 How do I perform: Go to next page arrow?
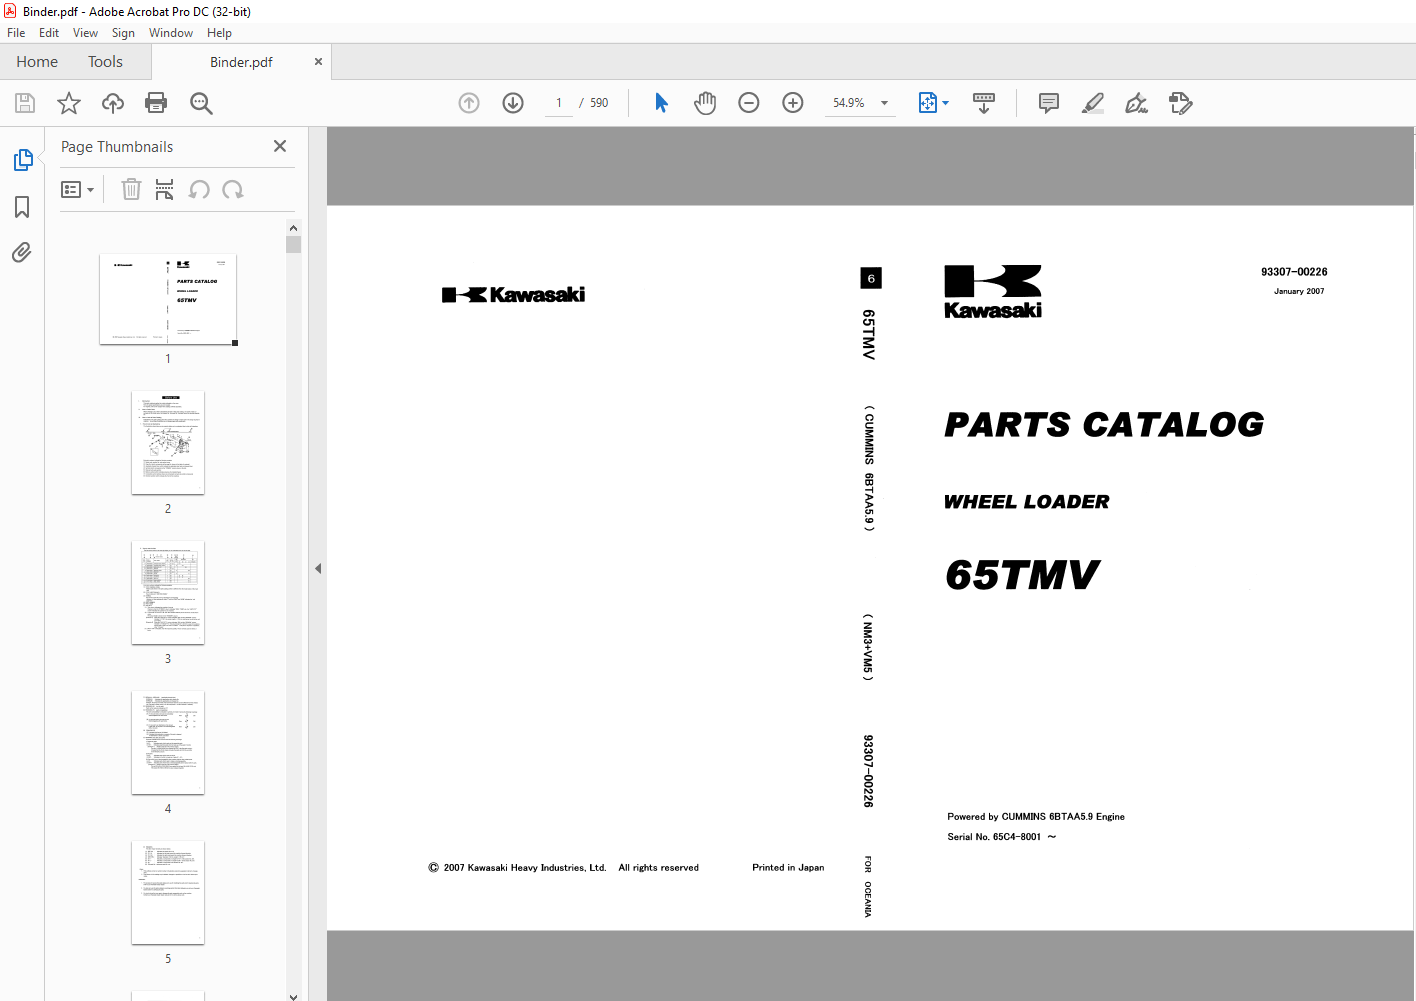tap(513, 103)
